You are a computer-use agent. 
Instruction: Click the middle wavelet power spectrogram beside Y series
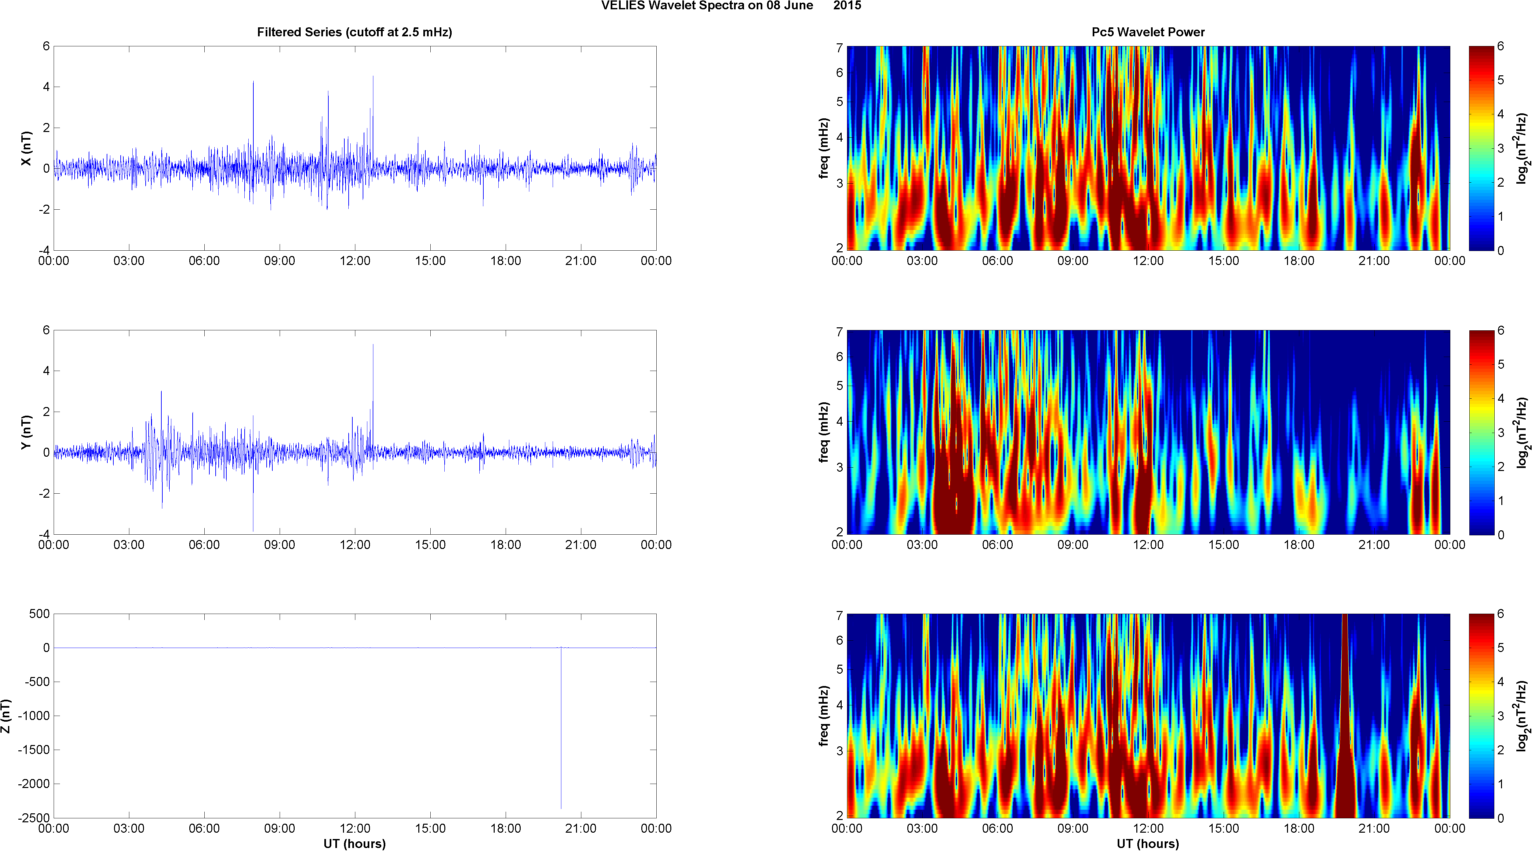[1148, 432]
